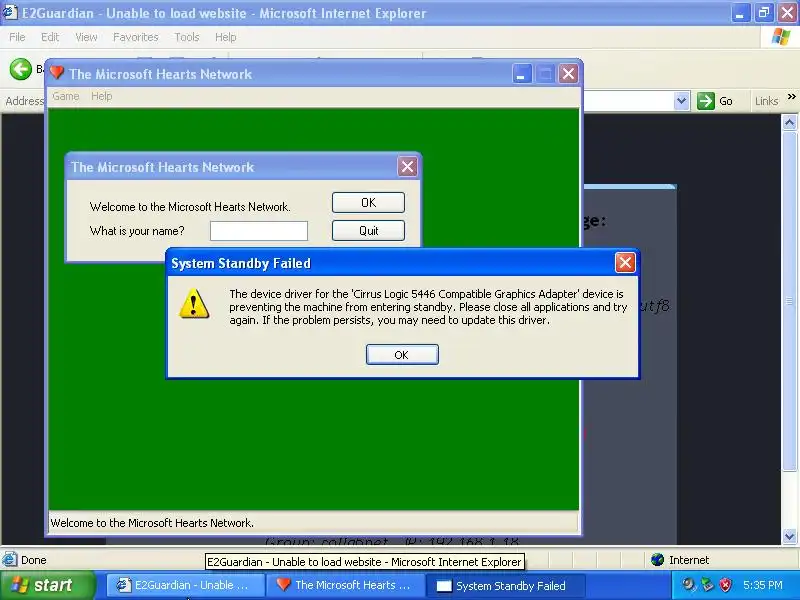Click the Internet zone globe icon
Screen dimensions: 800x600
pos(658,560)
